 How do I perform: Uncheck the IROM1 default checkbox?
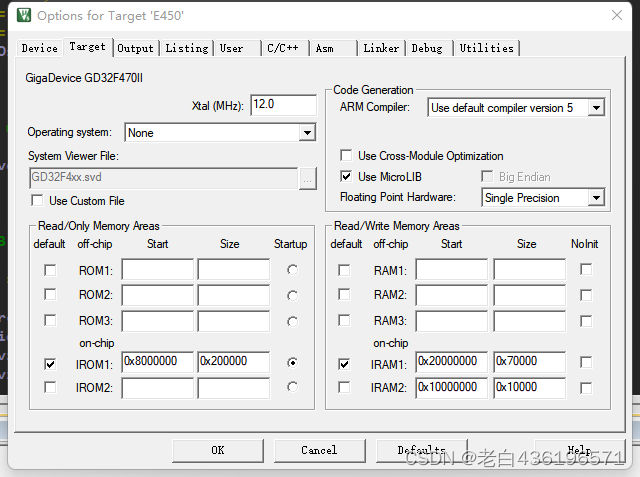tap(50, 364)
